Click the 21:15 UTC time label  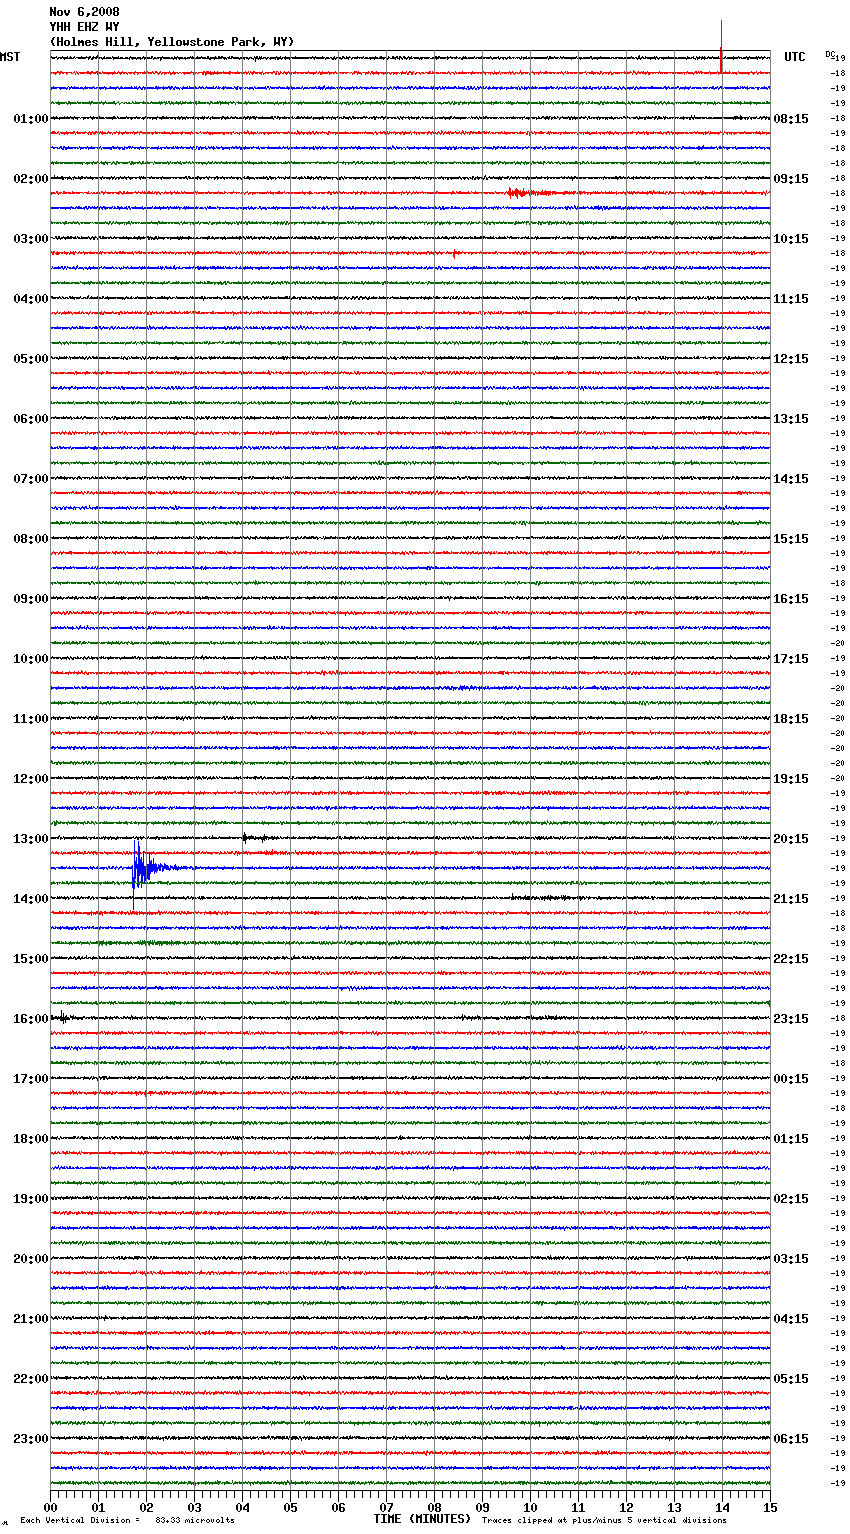coord(791,899)
